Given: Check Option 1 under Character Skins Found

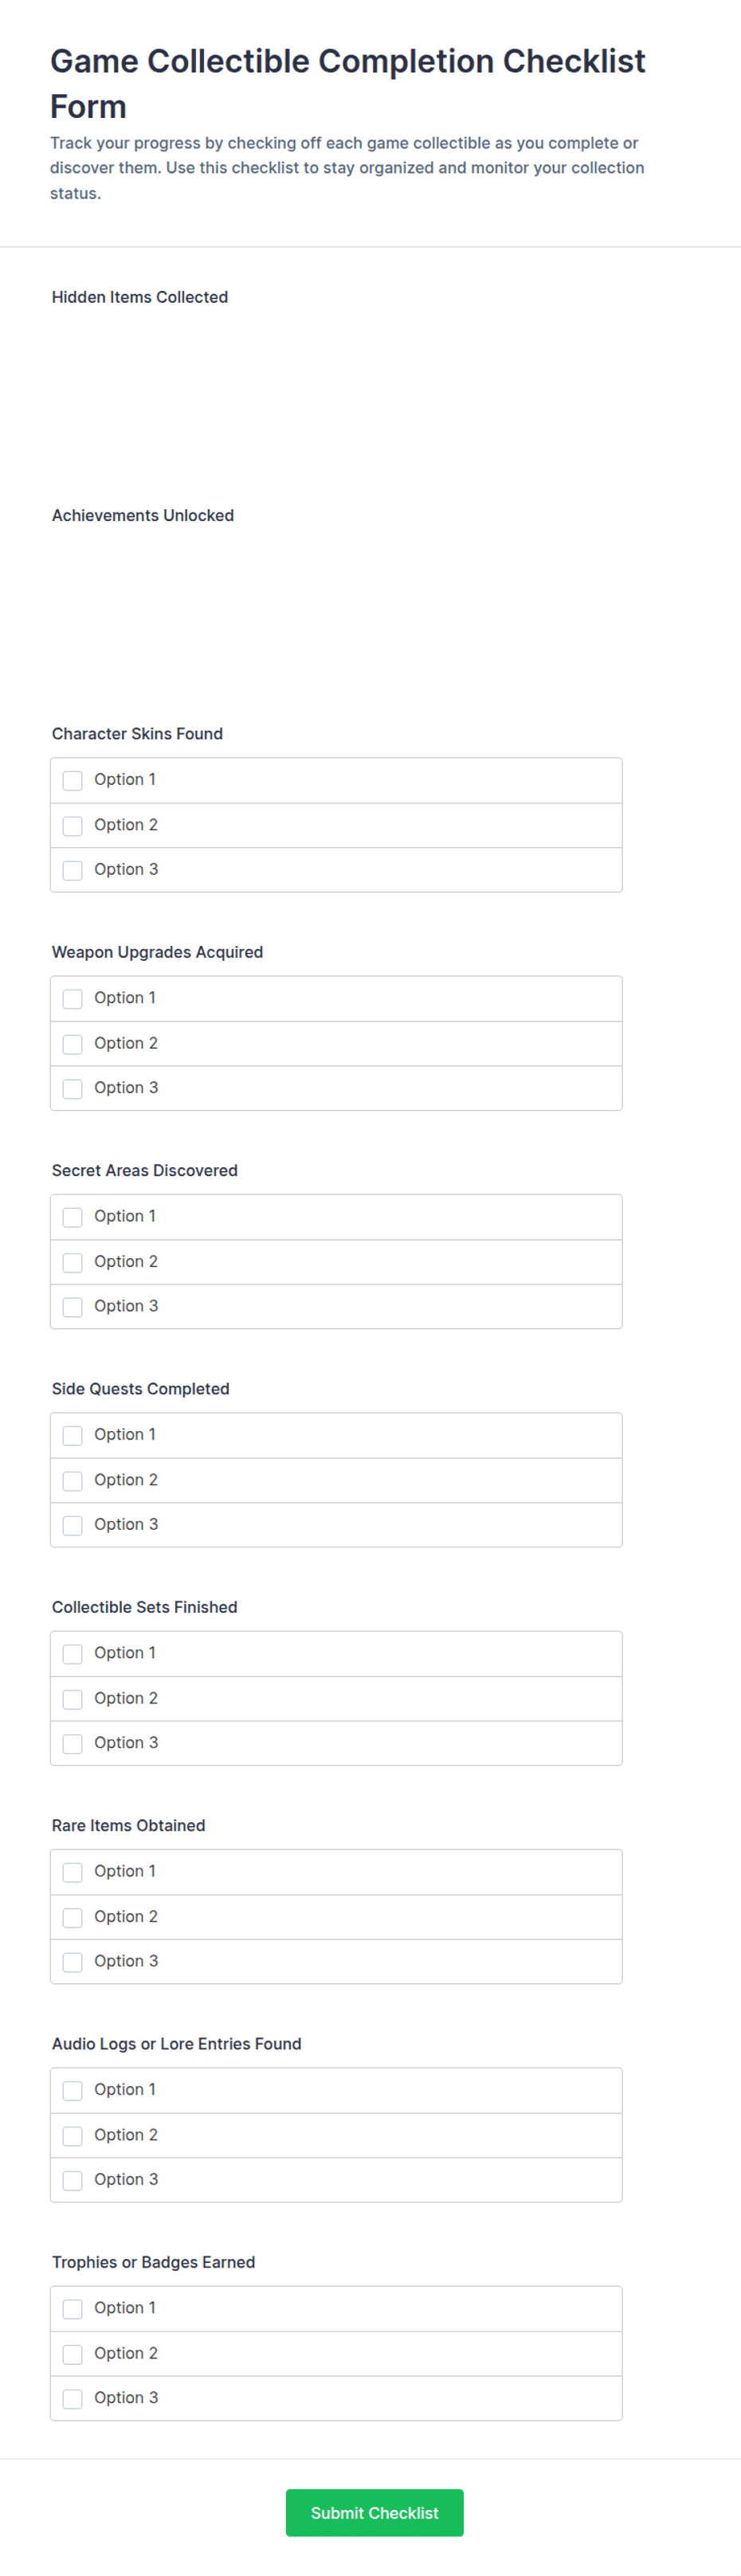Looking at the screenshot, I should point(72,780).
